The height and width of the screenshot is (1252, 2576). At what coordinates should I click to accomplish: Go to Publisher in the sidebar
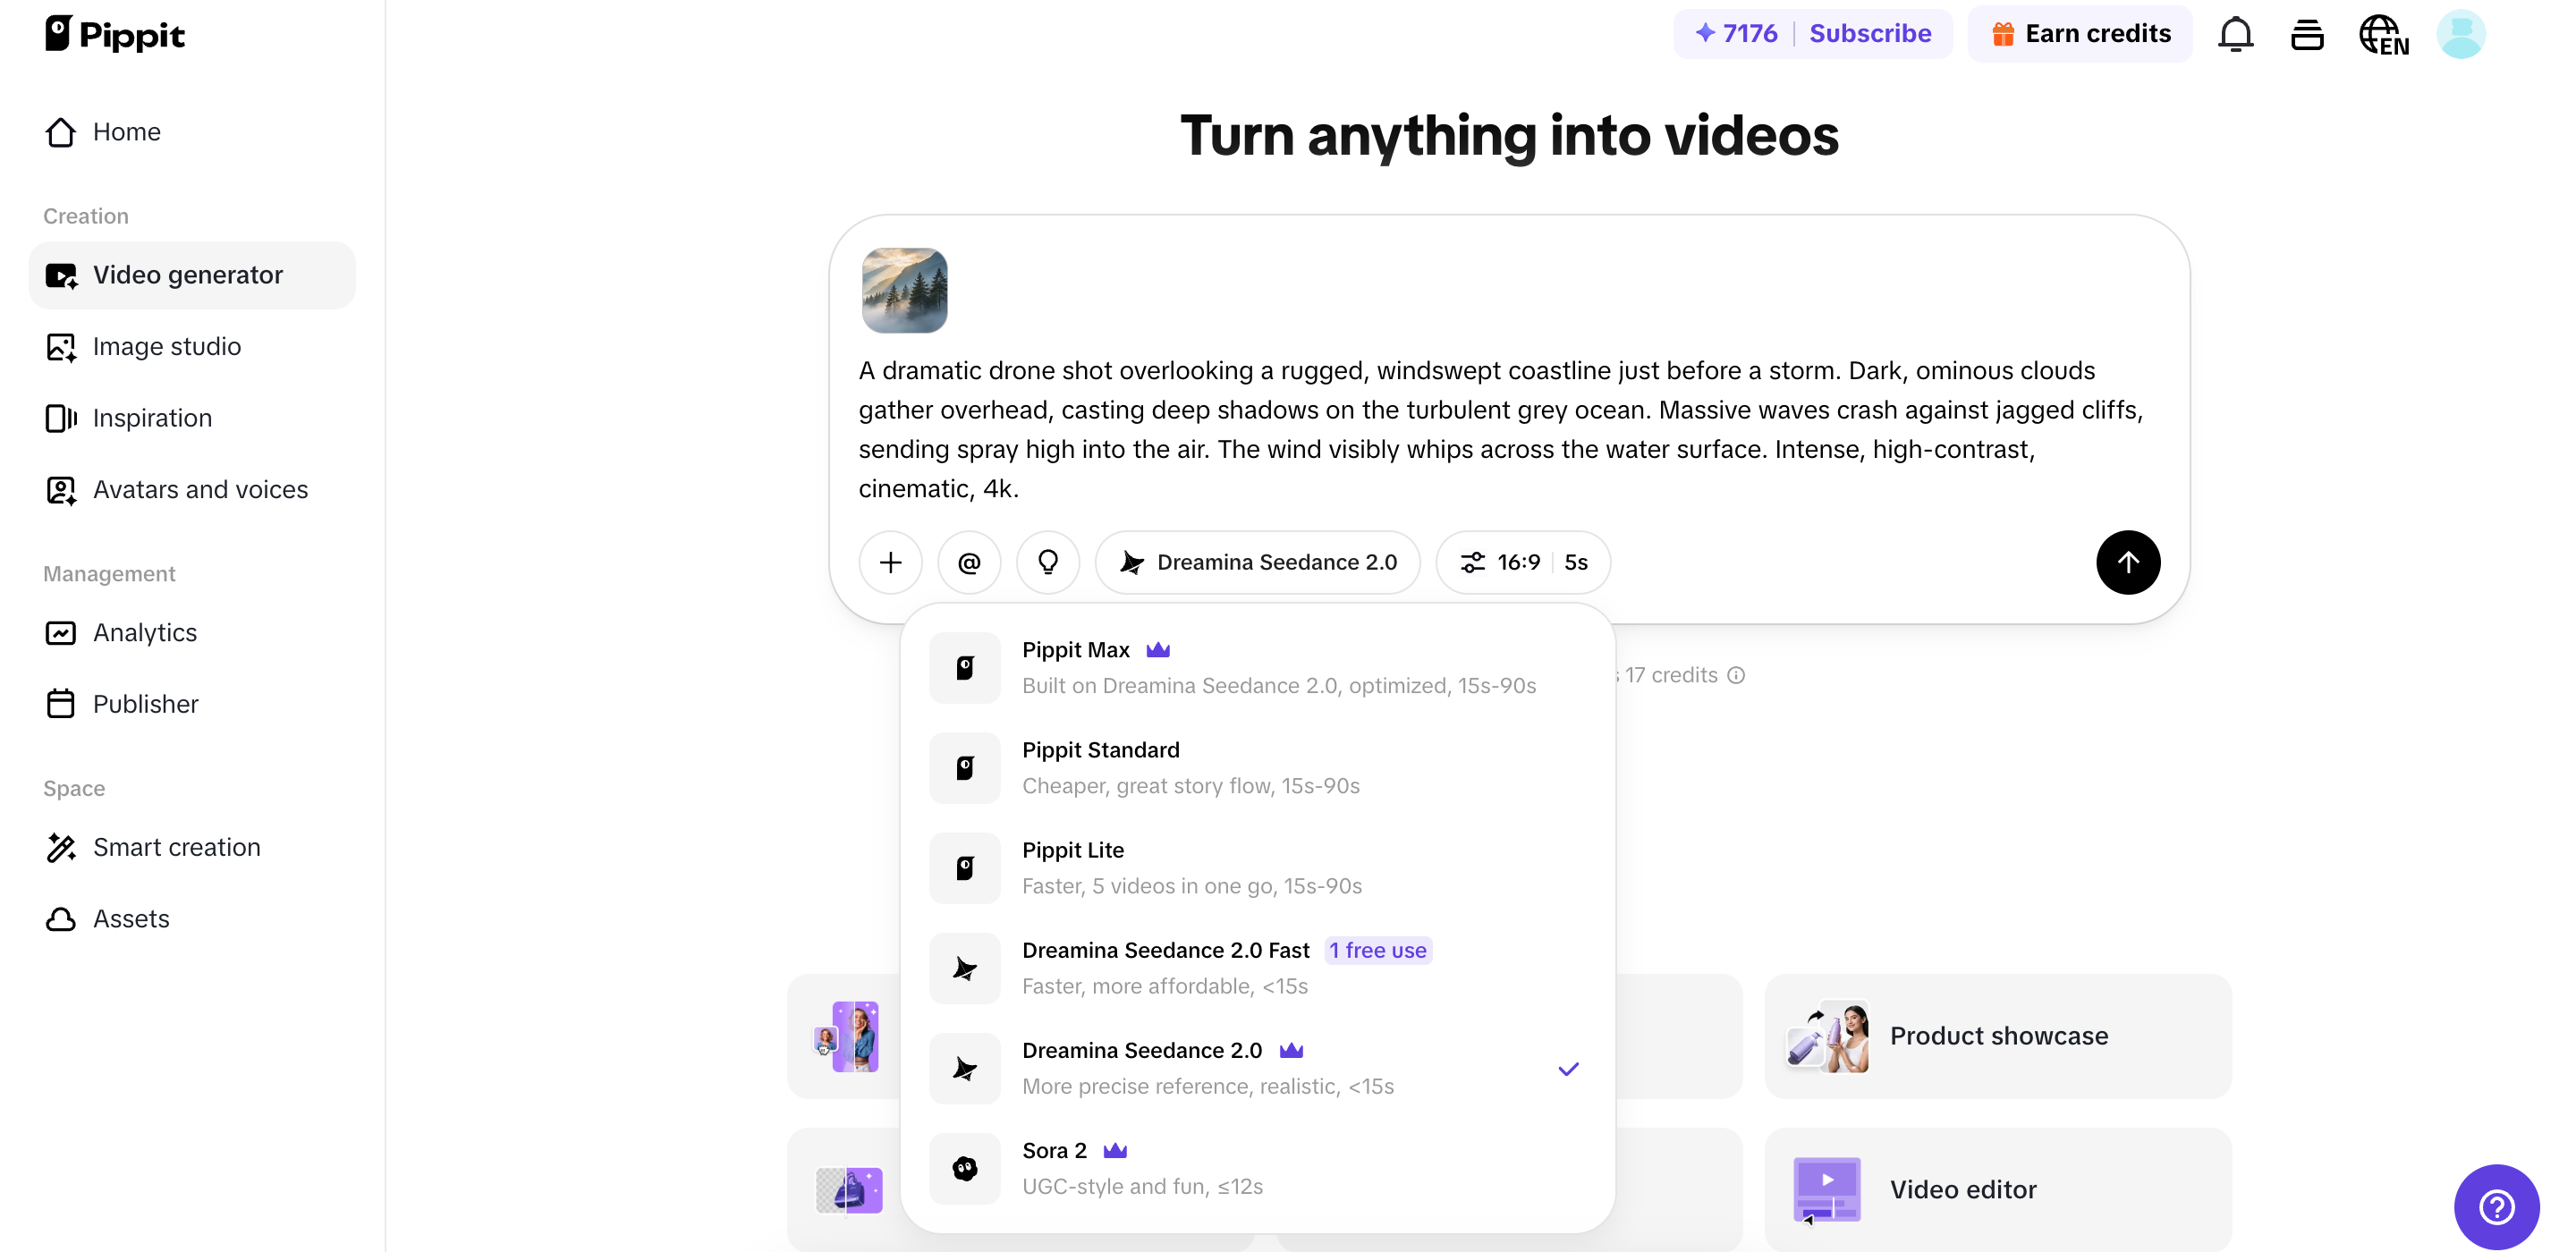146,704
